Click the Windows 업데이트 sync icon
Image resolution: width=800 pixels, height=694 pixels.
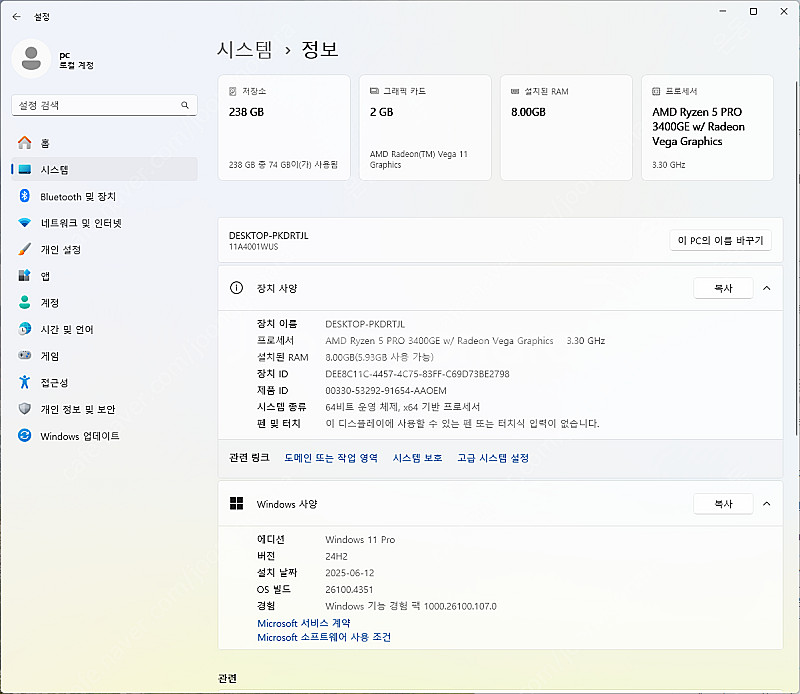(24, 435)
